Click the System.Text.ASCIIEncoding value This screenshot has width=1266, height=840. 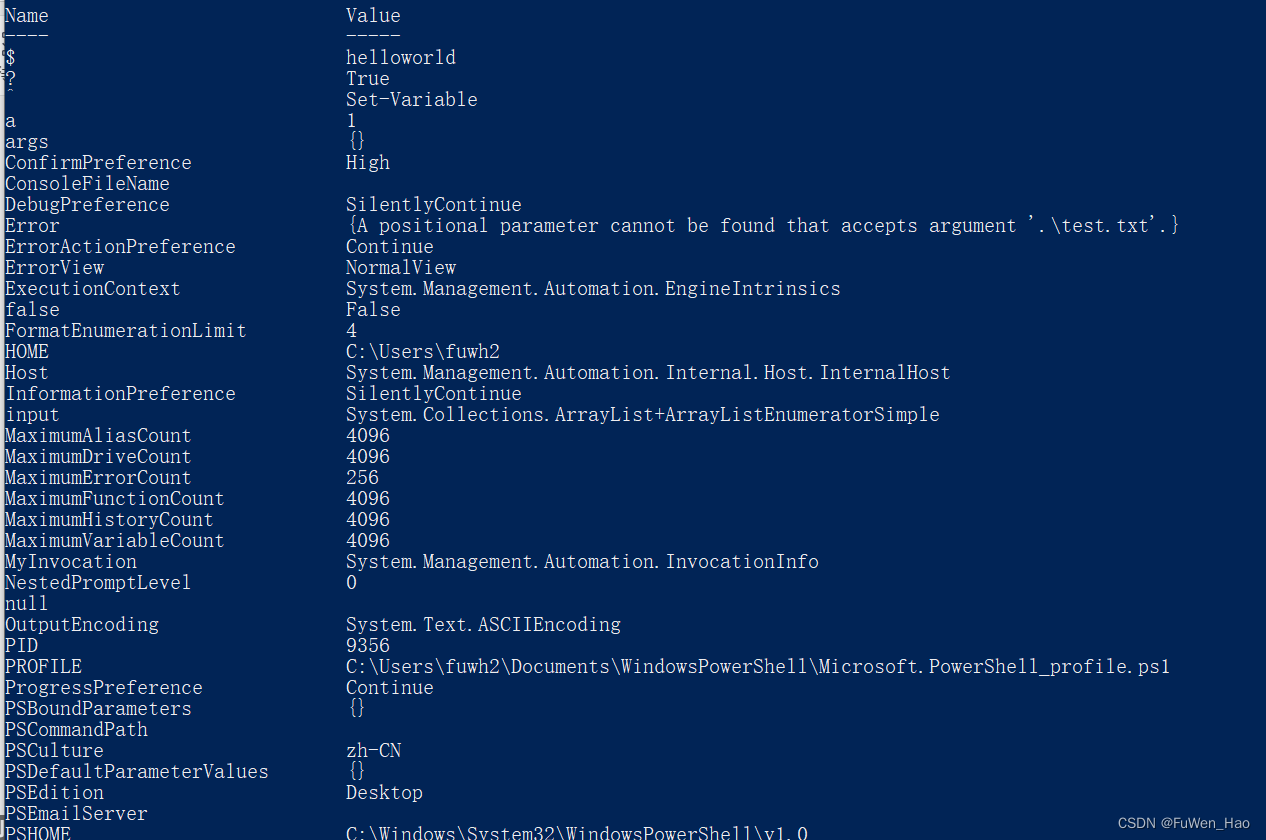483,625
